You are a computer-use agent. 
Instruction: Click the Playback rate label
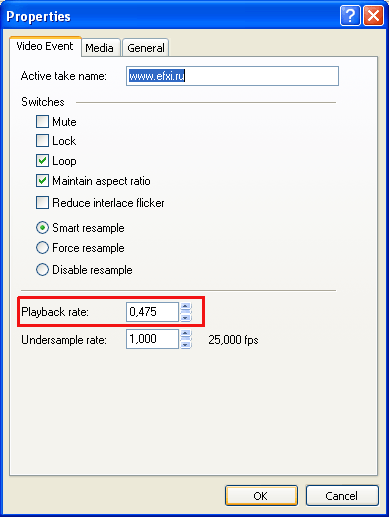point(55,312)
